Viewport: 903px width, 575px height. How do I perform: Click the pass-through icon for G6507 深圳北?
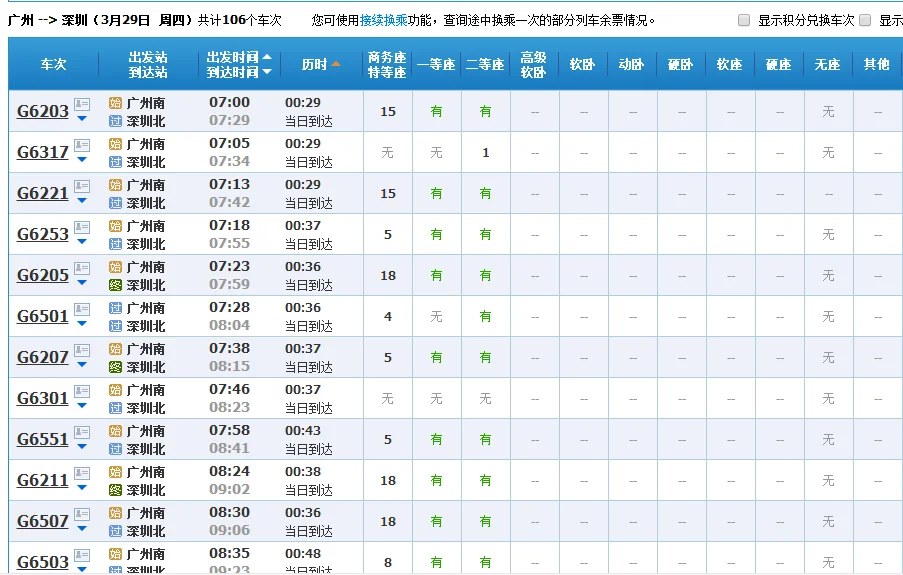[115, 531]
